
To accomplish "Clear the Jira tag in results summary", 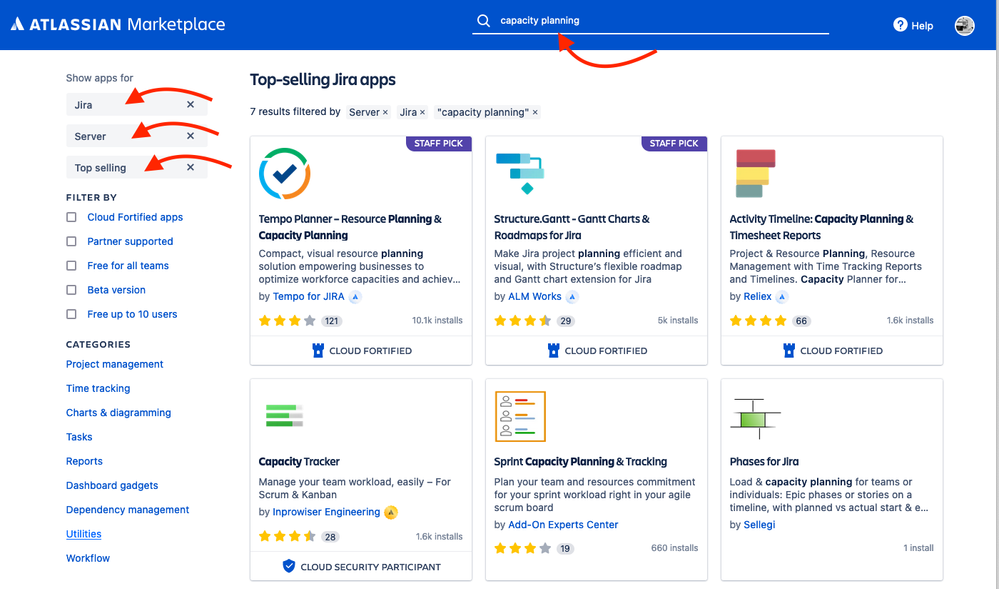I will 422,112.
